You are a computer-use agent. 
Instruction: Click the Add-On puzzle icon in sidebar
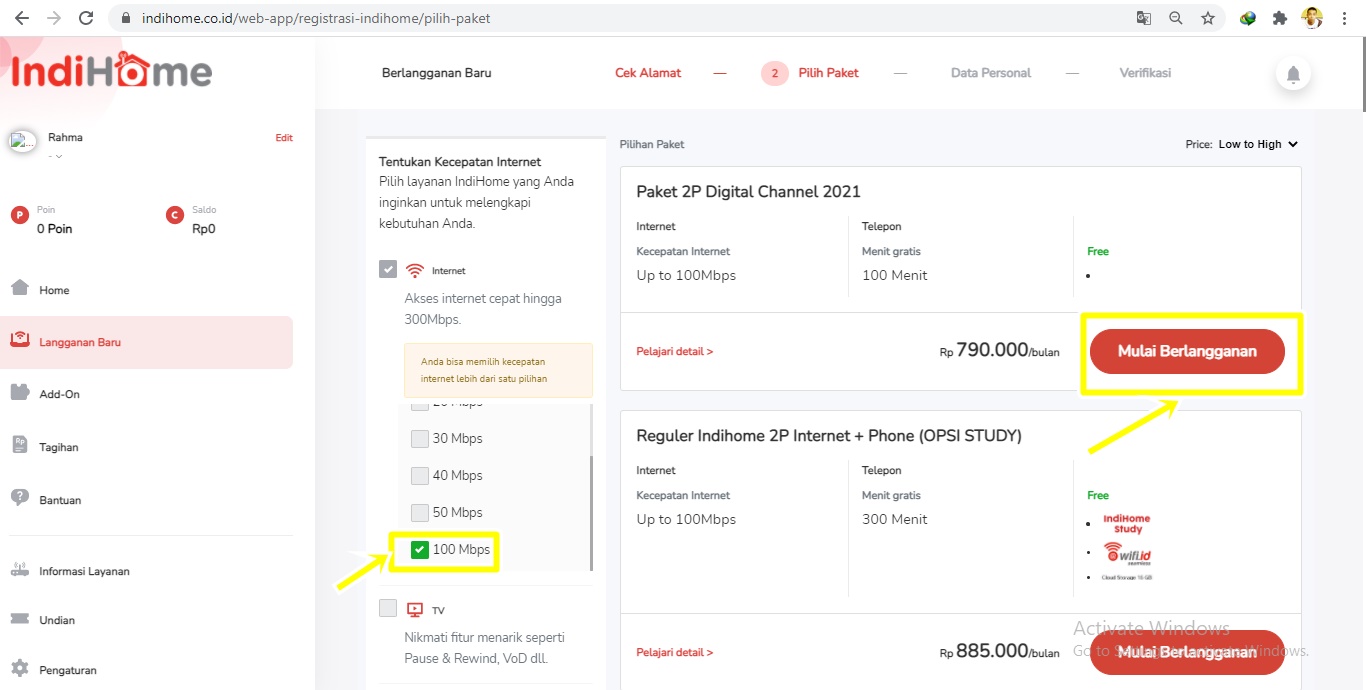pyautogui.click(x=20, y=392)
